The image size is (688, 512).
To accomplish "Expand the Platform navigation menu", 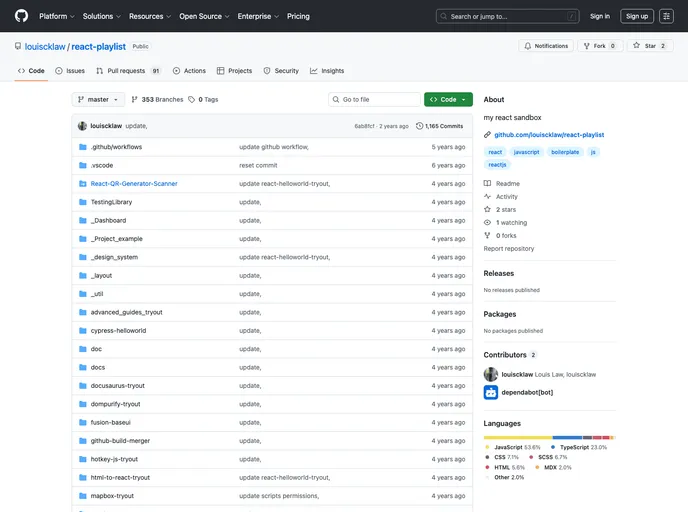I will coord(56,16).
